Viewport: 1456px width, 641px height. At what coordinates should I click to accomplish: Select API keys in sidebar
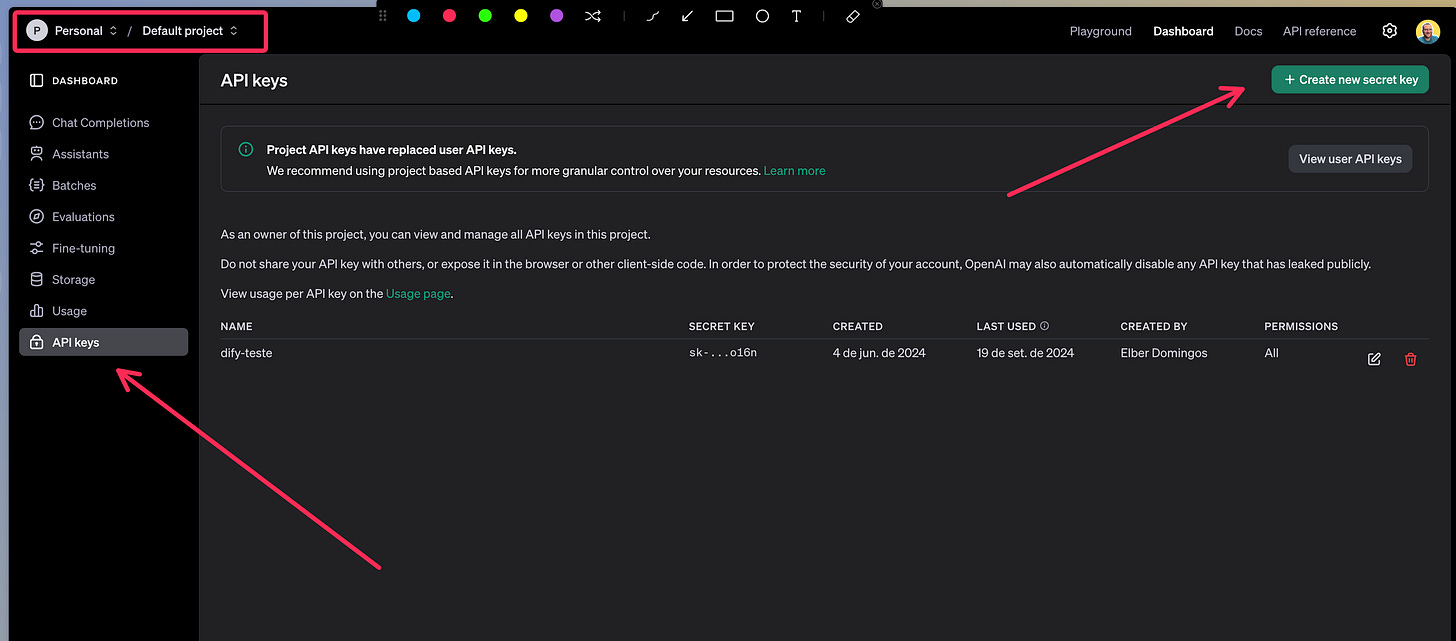(x=103, y=342)
